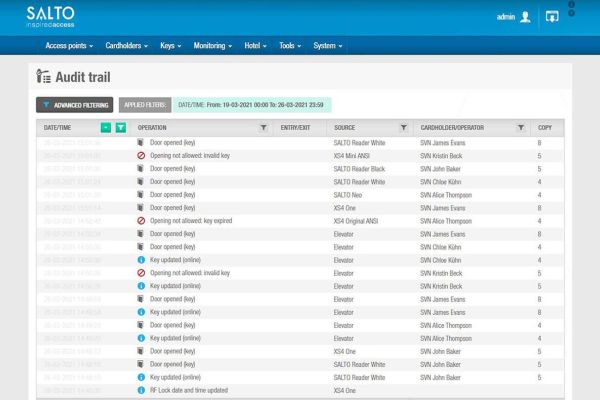Click the invalid key denied icon
The height and width of the screenshot is (400, 600).
141,156
